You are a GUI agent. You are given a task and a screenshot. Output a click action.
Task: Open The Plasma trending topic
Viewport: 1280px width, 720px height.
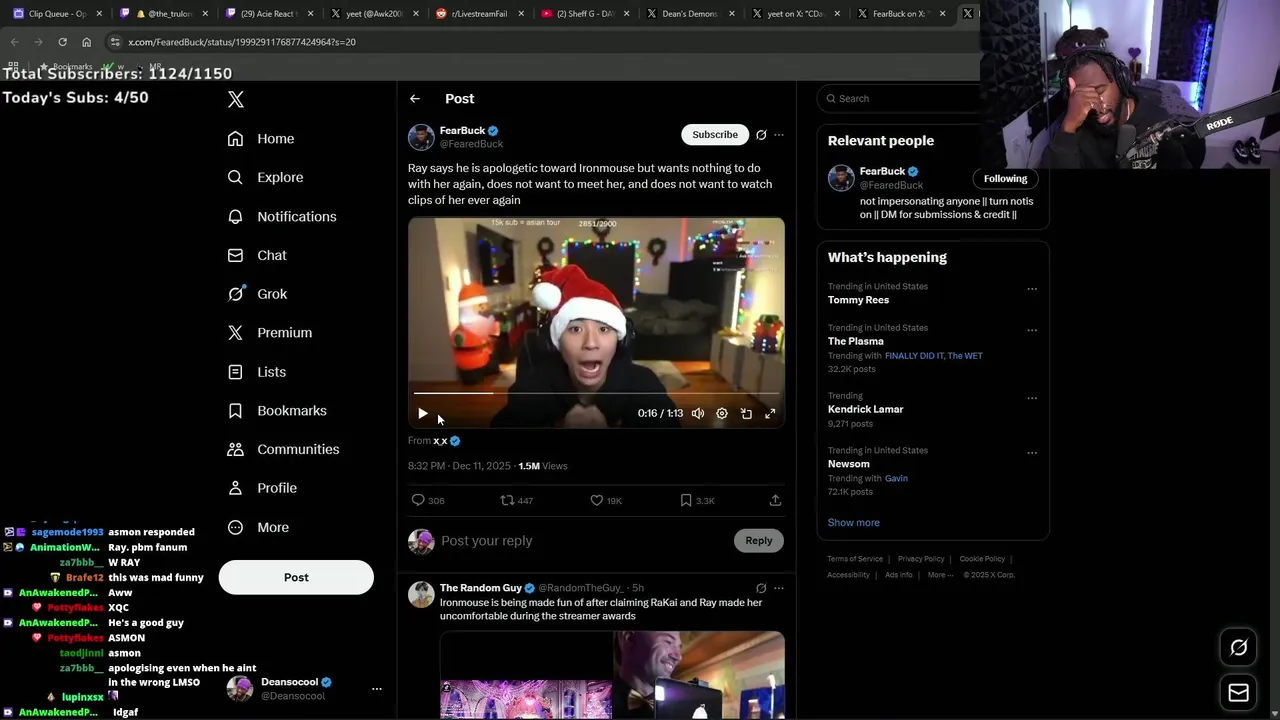pos(856,341)
